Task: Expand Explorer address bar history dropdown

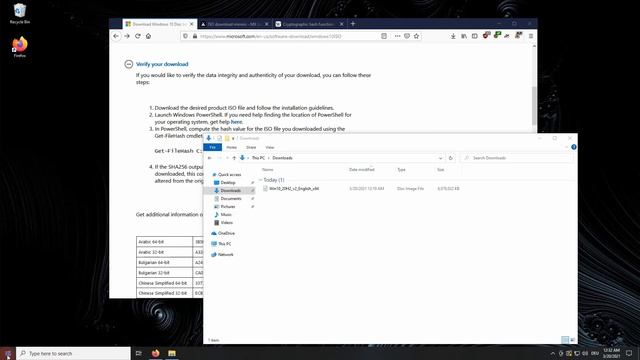Action: 440,158
